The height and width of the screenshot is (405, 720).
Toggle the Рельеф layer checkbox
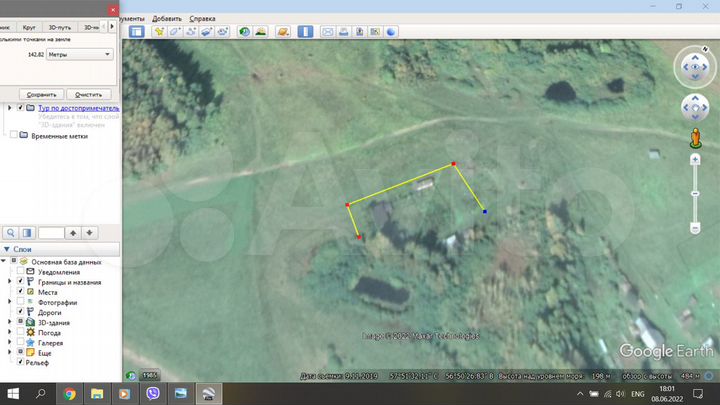pos(20,362)
